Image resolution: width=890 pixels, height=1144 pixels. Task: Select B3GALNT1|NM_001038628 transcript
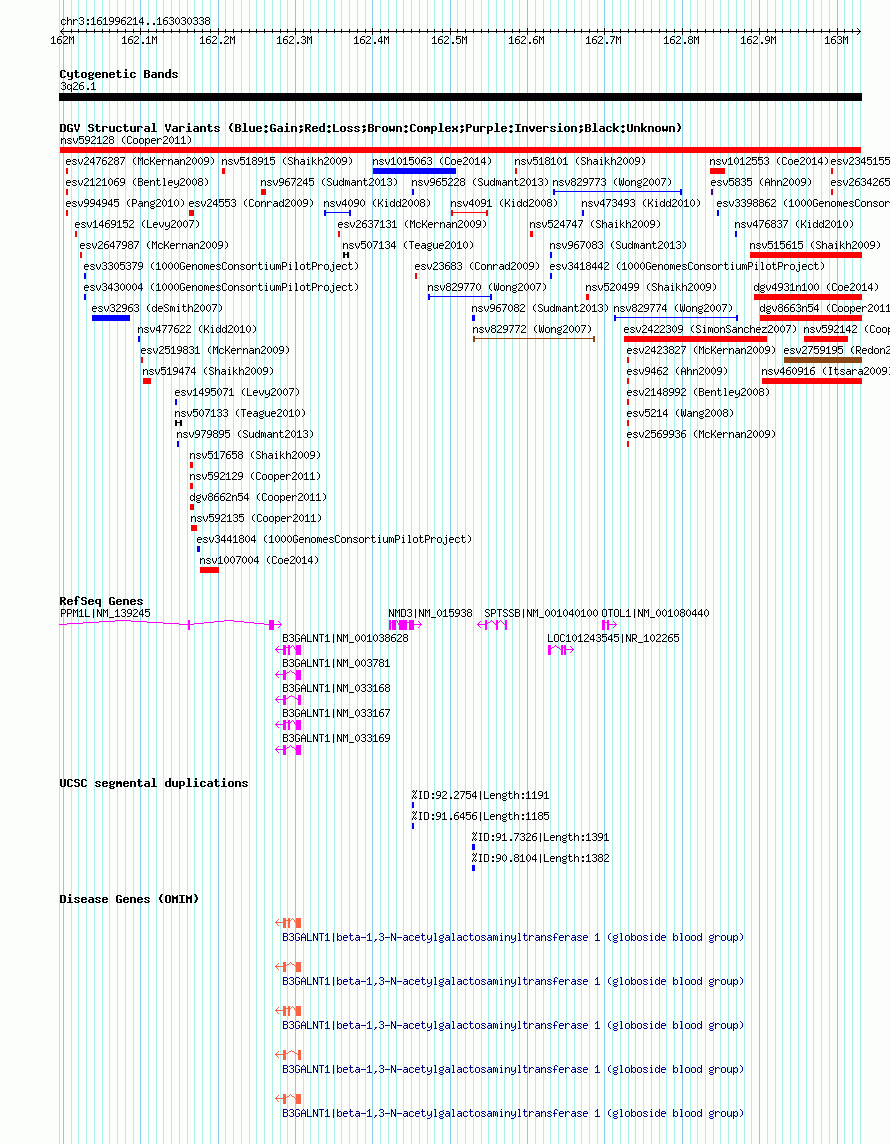point(345,638)
